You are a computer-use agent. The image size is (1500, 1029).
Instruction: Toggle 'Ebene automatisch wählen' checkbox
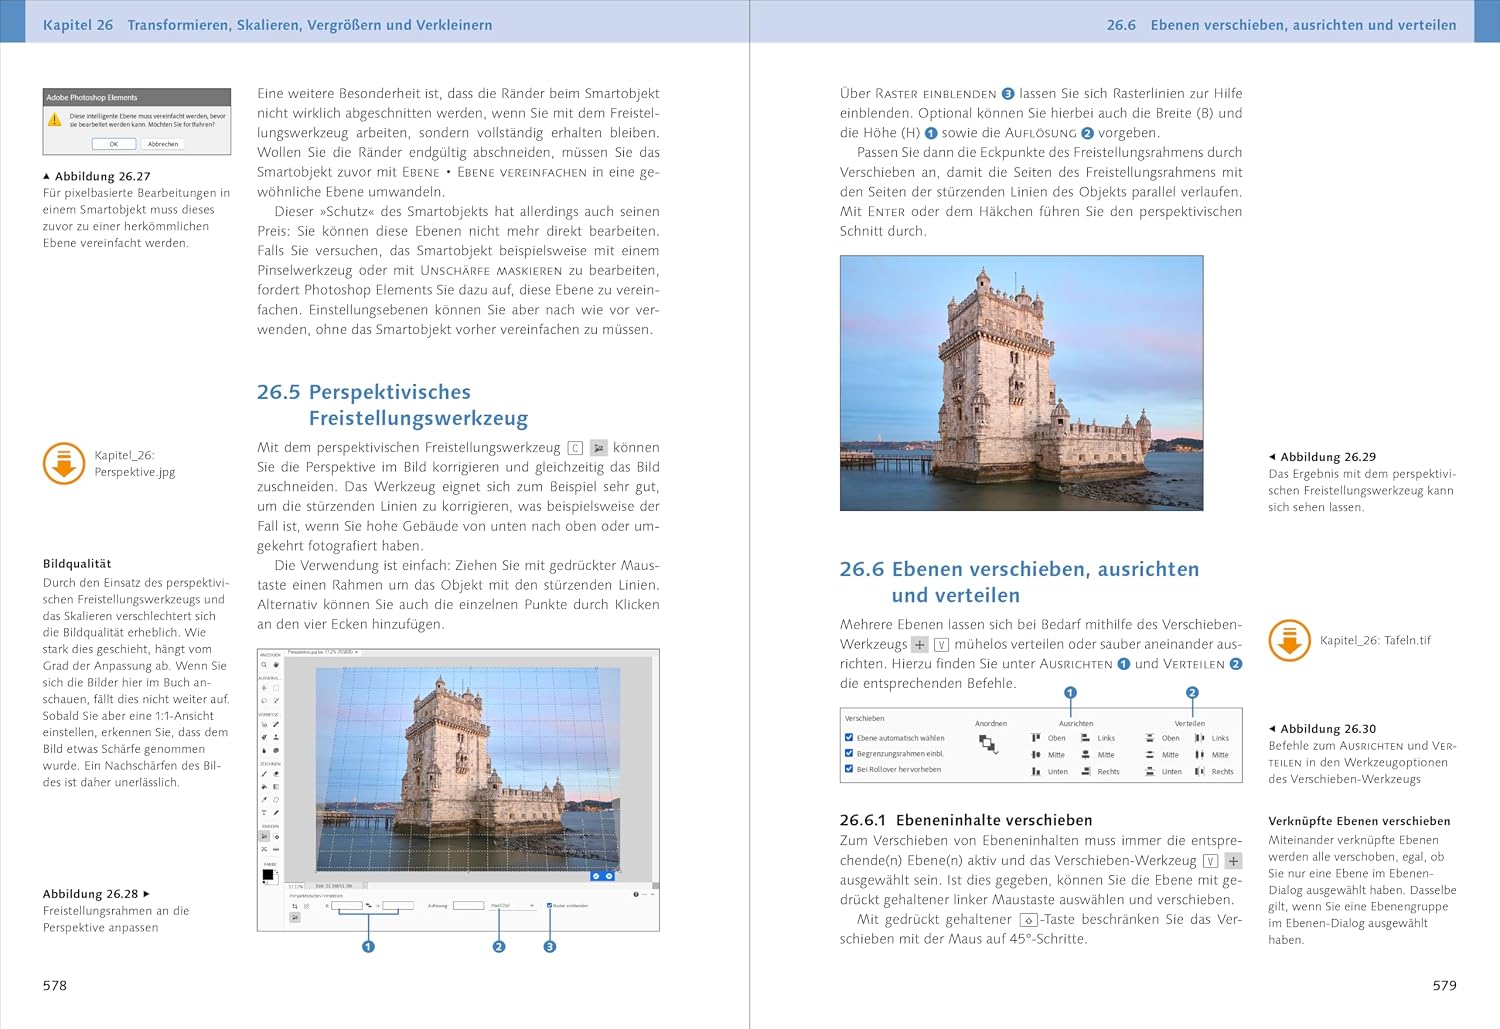849,738
